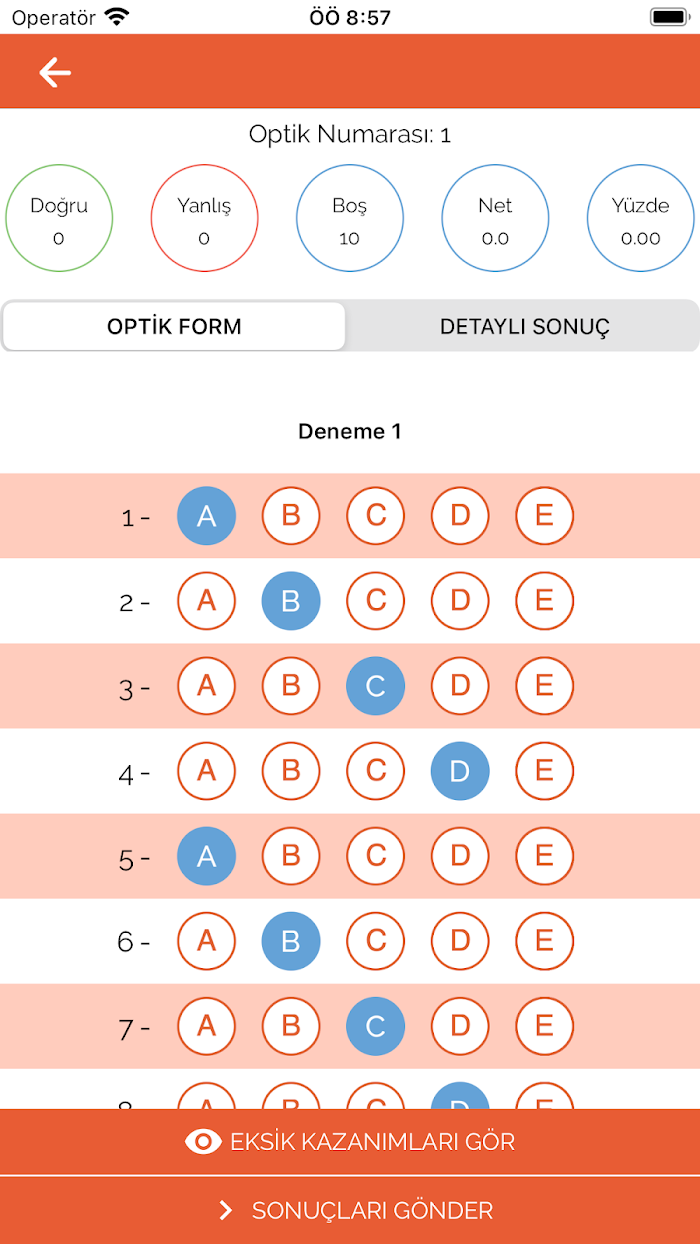Viewport: 700px width, 1244px height.
Task: Tap the battery icon in status bar
Action: 668,17
